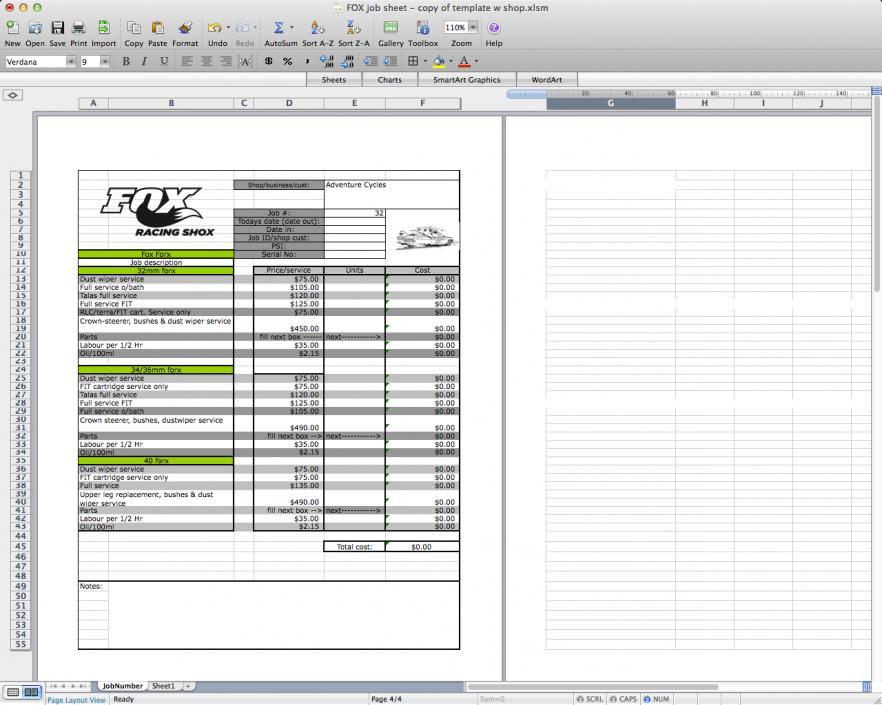882x705 pixels.
Task: Switch to Page Layout view button
Action: pos(31,691)
